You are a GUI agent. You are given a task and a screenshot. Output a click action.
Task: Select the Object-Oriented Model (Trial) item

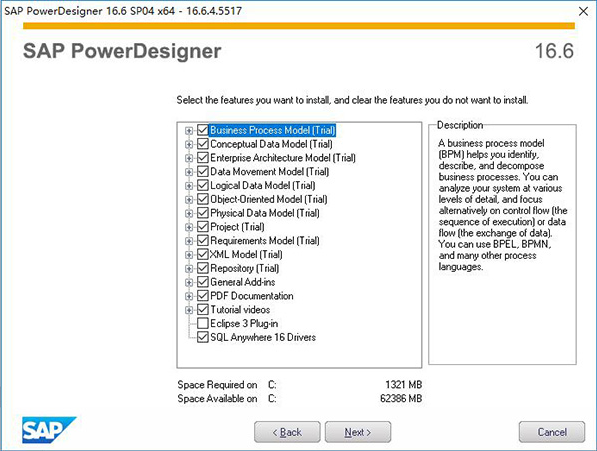click(x=268, y=199)
